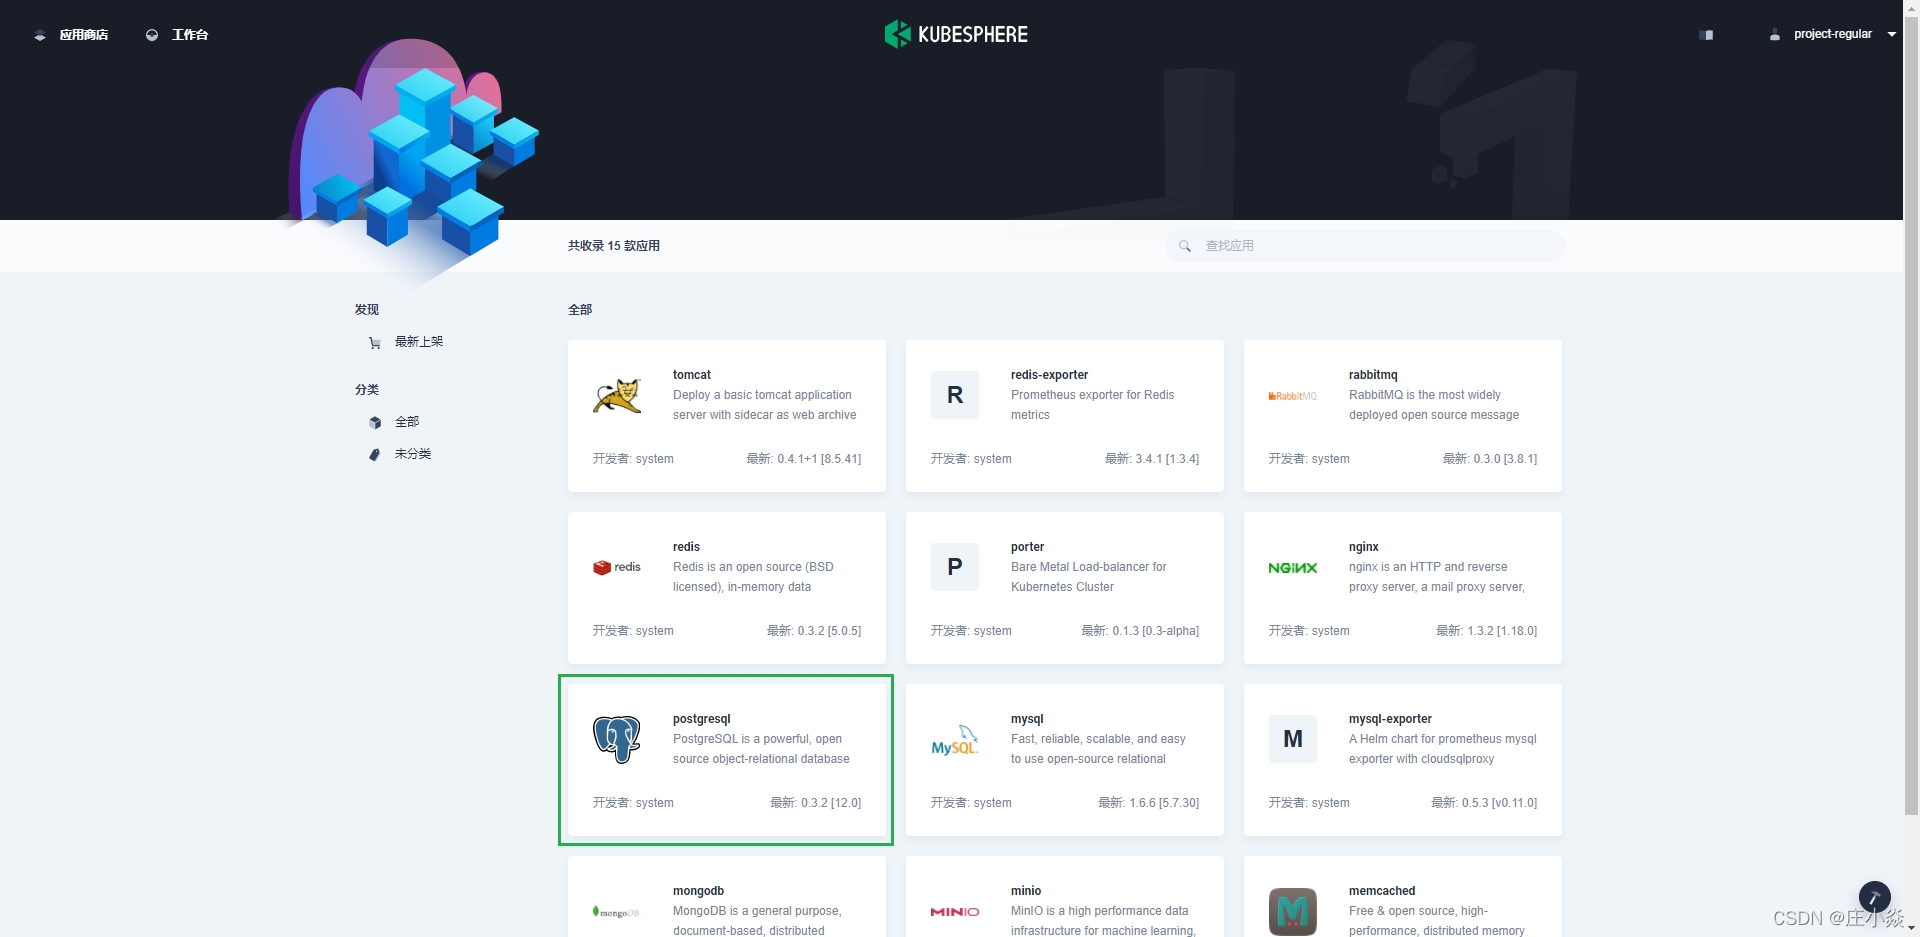This screenshot has width=1920, height=937.
Task: Click the page vertical scrollbar
Action: [x=1911, y=415]
